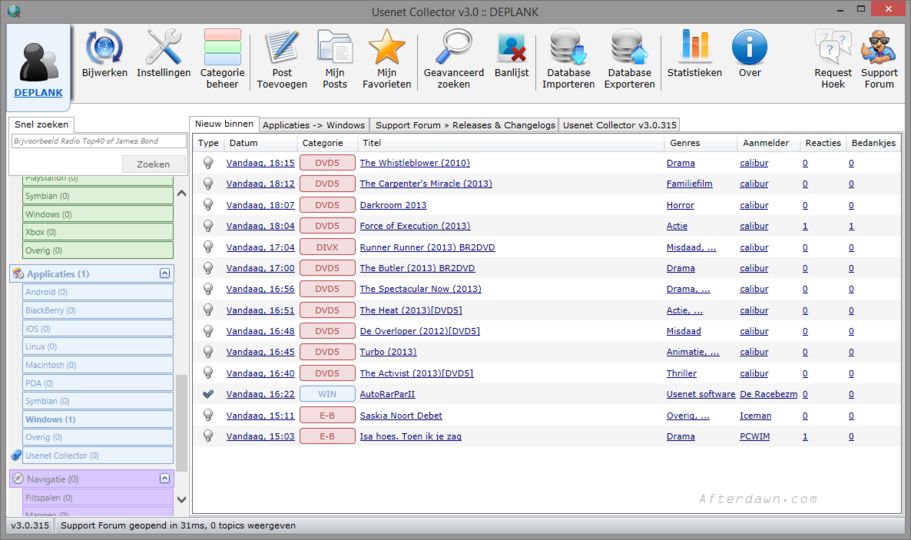Click WIN category badge

tap(327, 394)
